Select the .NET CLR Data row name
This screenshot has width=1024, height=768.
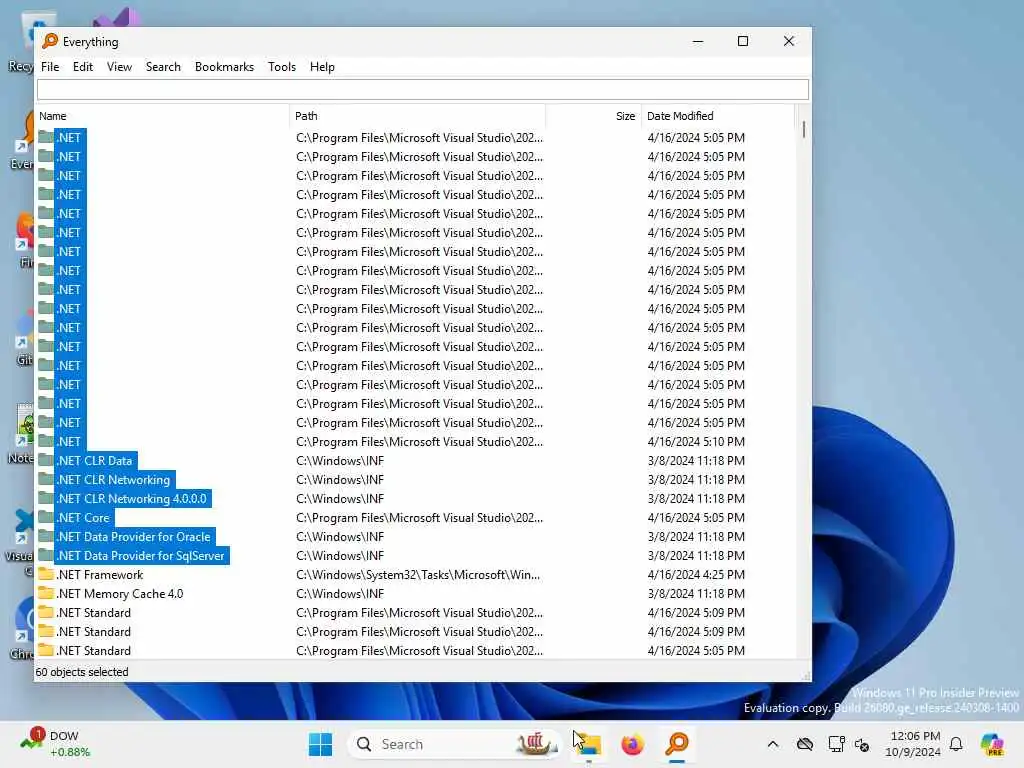(x=95, y=460)
